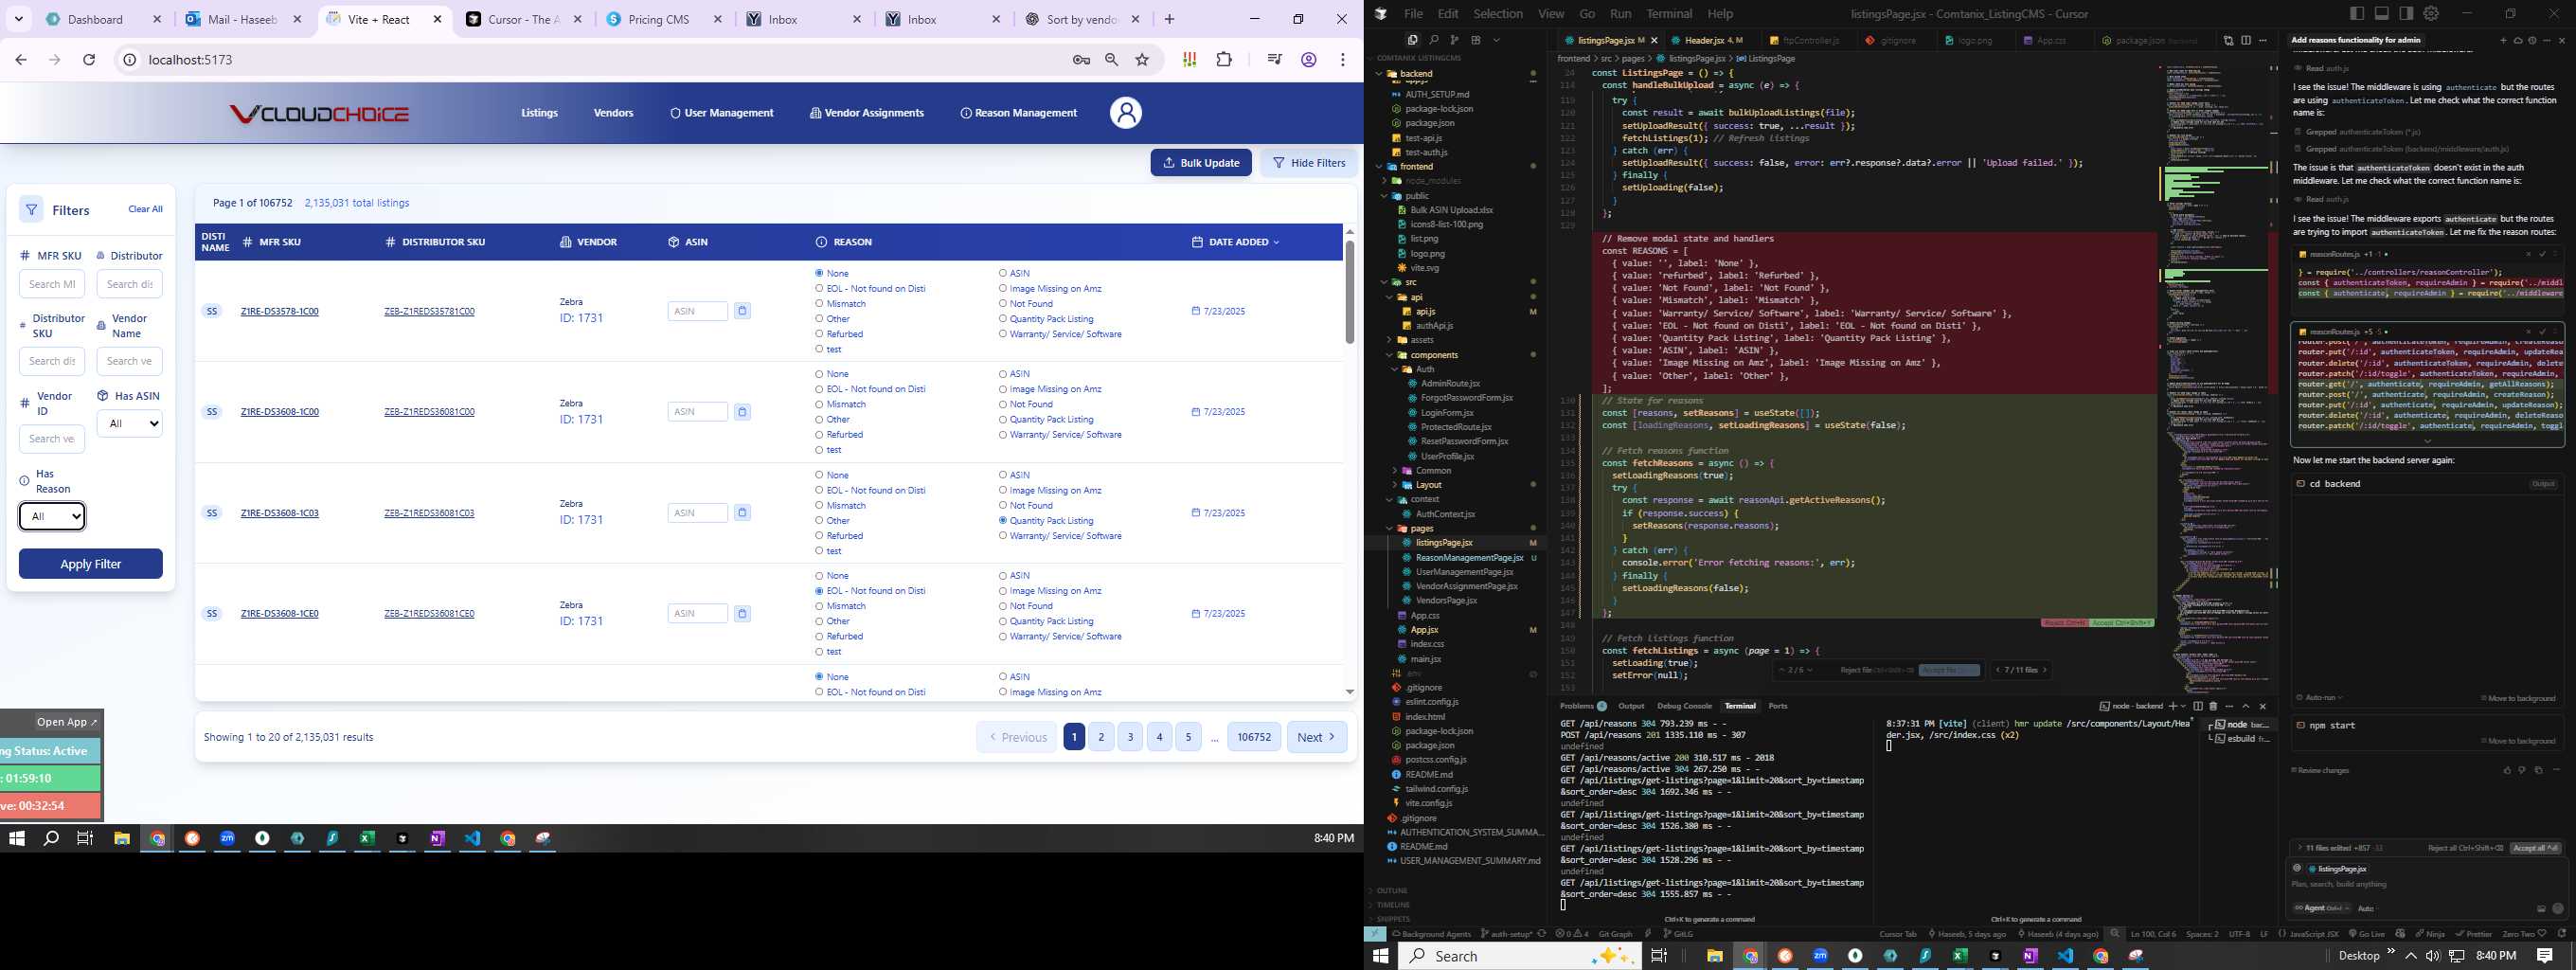The height and width of the screenshot is (970, 2576).
Task: Select Not Found reason for Z1RE-DS3608-1C00
Action: 1003,404
